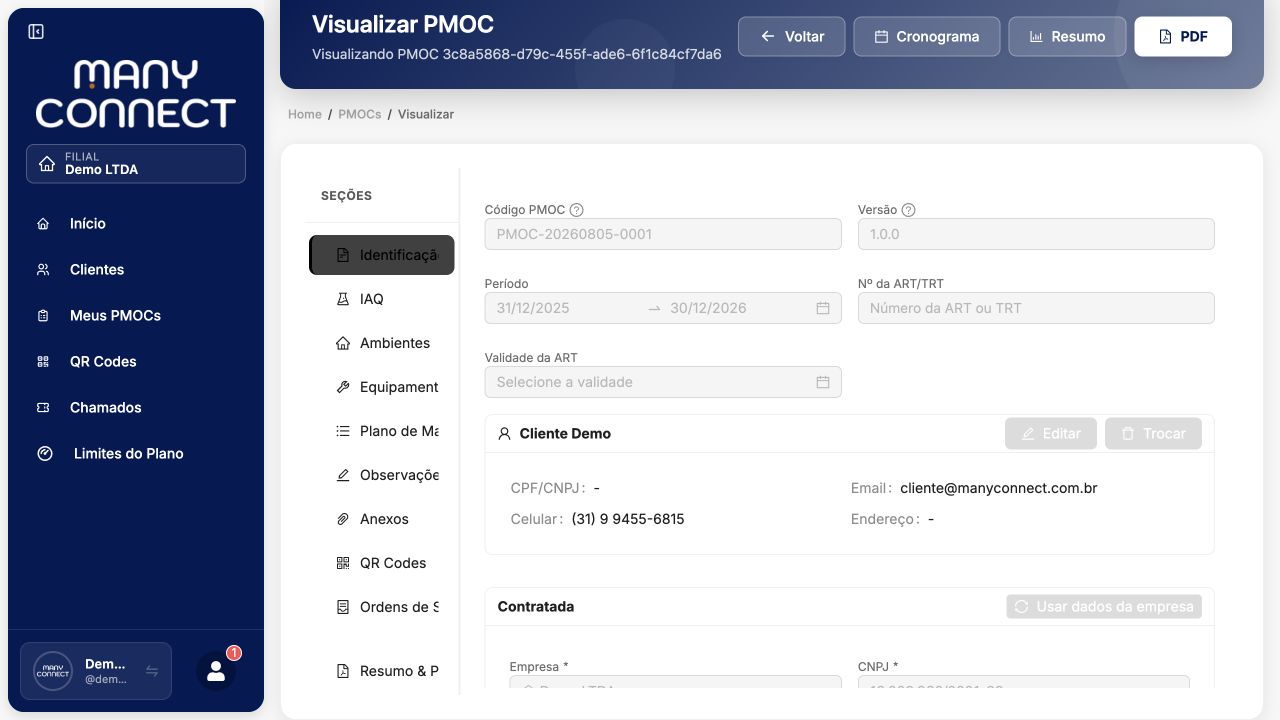1280x720 pixels.
Task: Select the Identificação section
Action: click(382, 255)
